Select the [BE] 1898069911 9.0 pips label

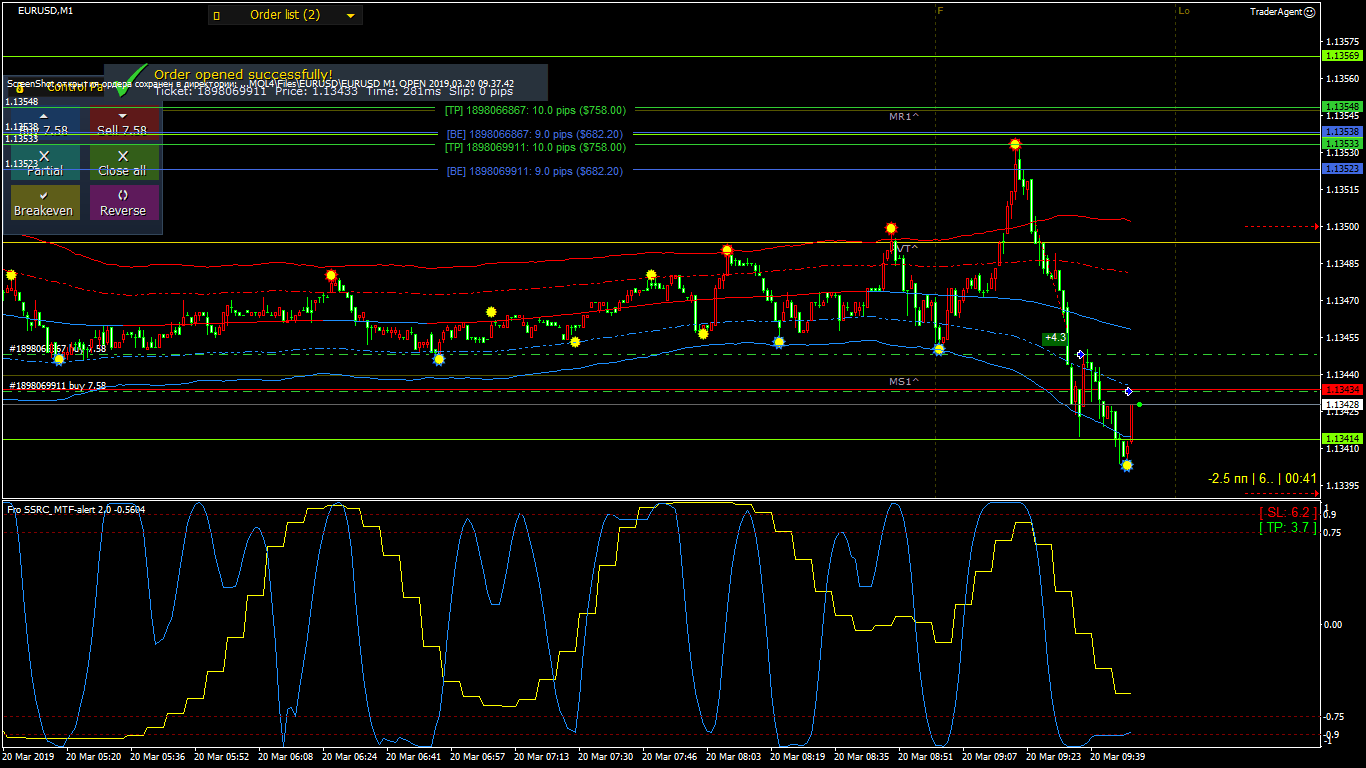pyautogui.click(x=535, y=171)
